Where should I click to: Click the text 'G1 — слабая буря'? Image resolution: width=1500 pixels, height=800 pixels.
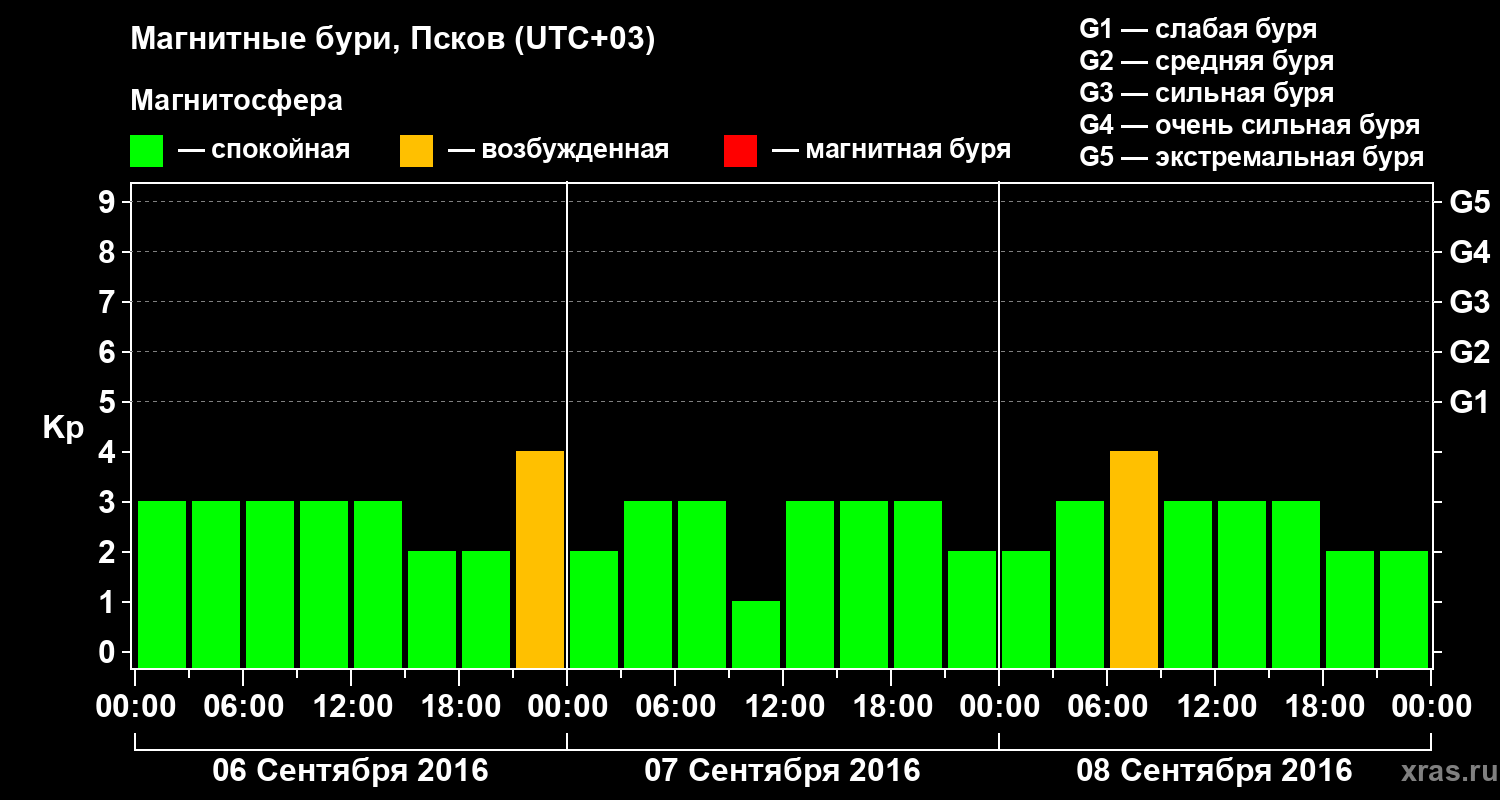pyautogui.click(x=1198, y=29)
